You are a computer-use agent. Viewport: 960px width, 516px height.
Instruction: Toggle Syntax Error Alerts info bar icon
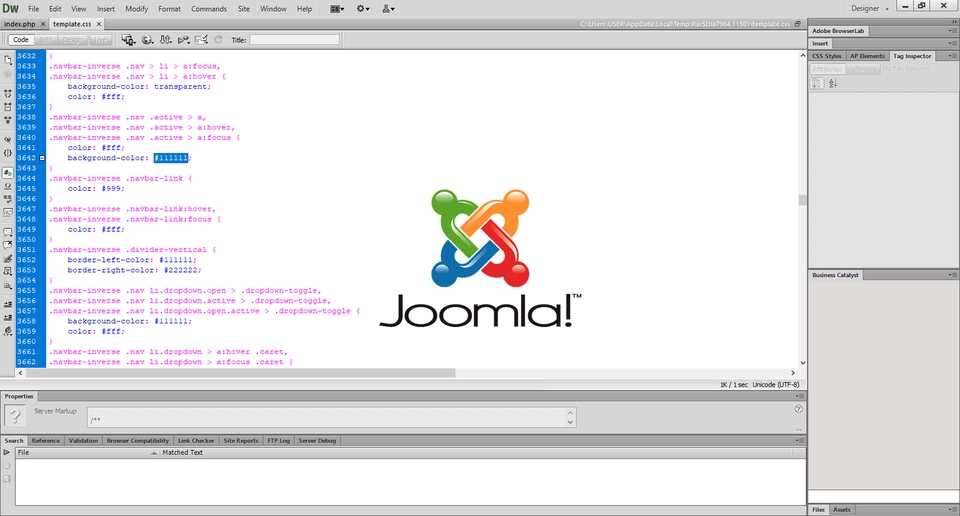coord(8,212)
